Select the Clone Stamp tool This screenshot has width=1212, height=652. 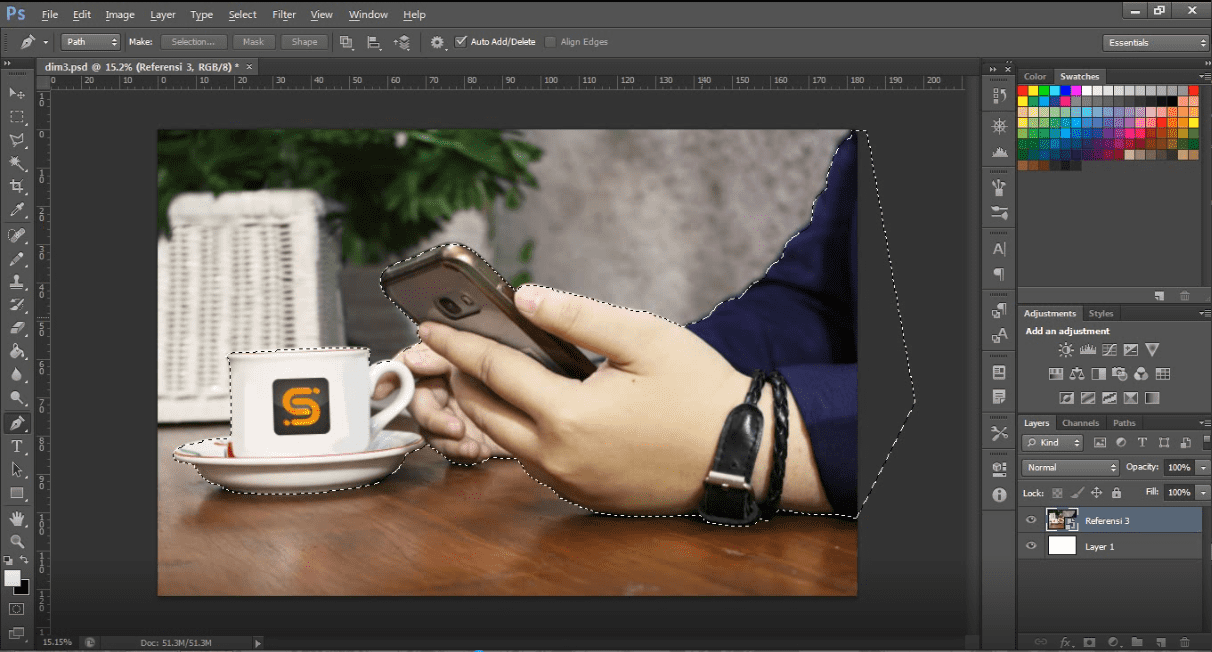click(x=17, y=282)
